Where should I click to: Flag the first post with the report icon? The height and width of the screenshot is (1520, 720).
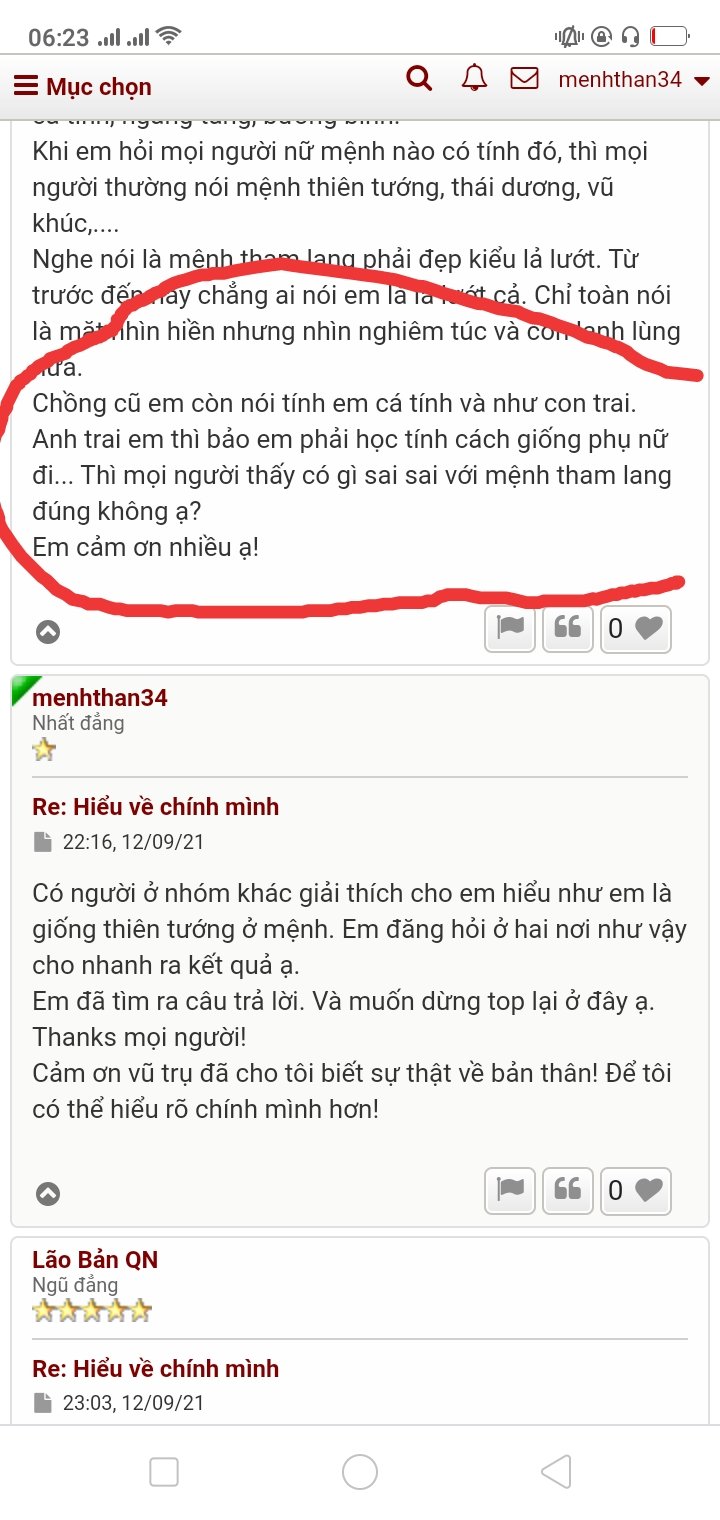[x=510, y=628]
